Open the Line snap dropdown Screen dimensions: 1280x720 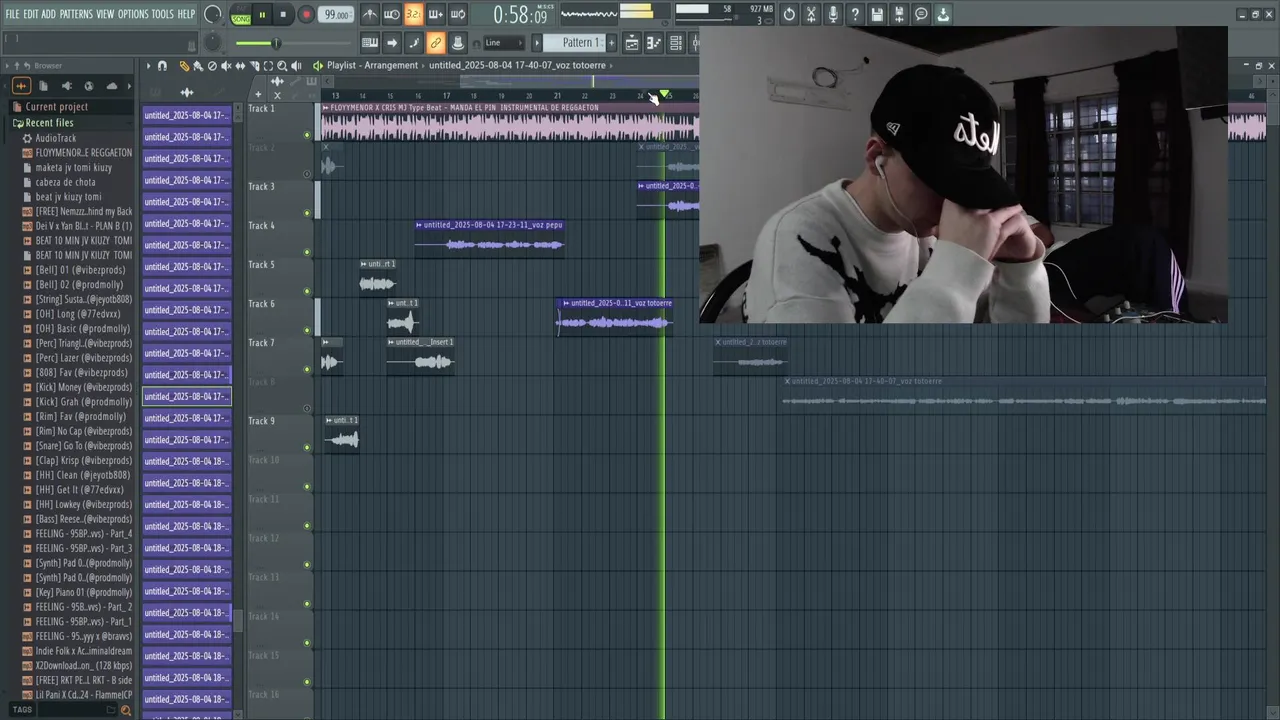tap(505, 43)
